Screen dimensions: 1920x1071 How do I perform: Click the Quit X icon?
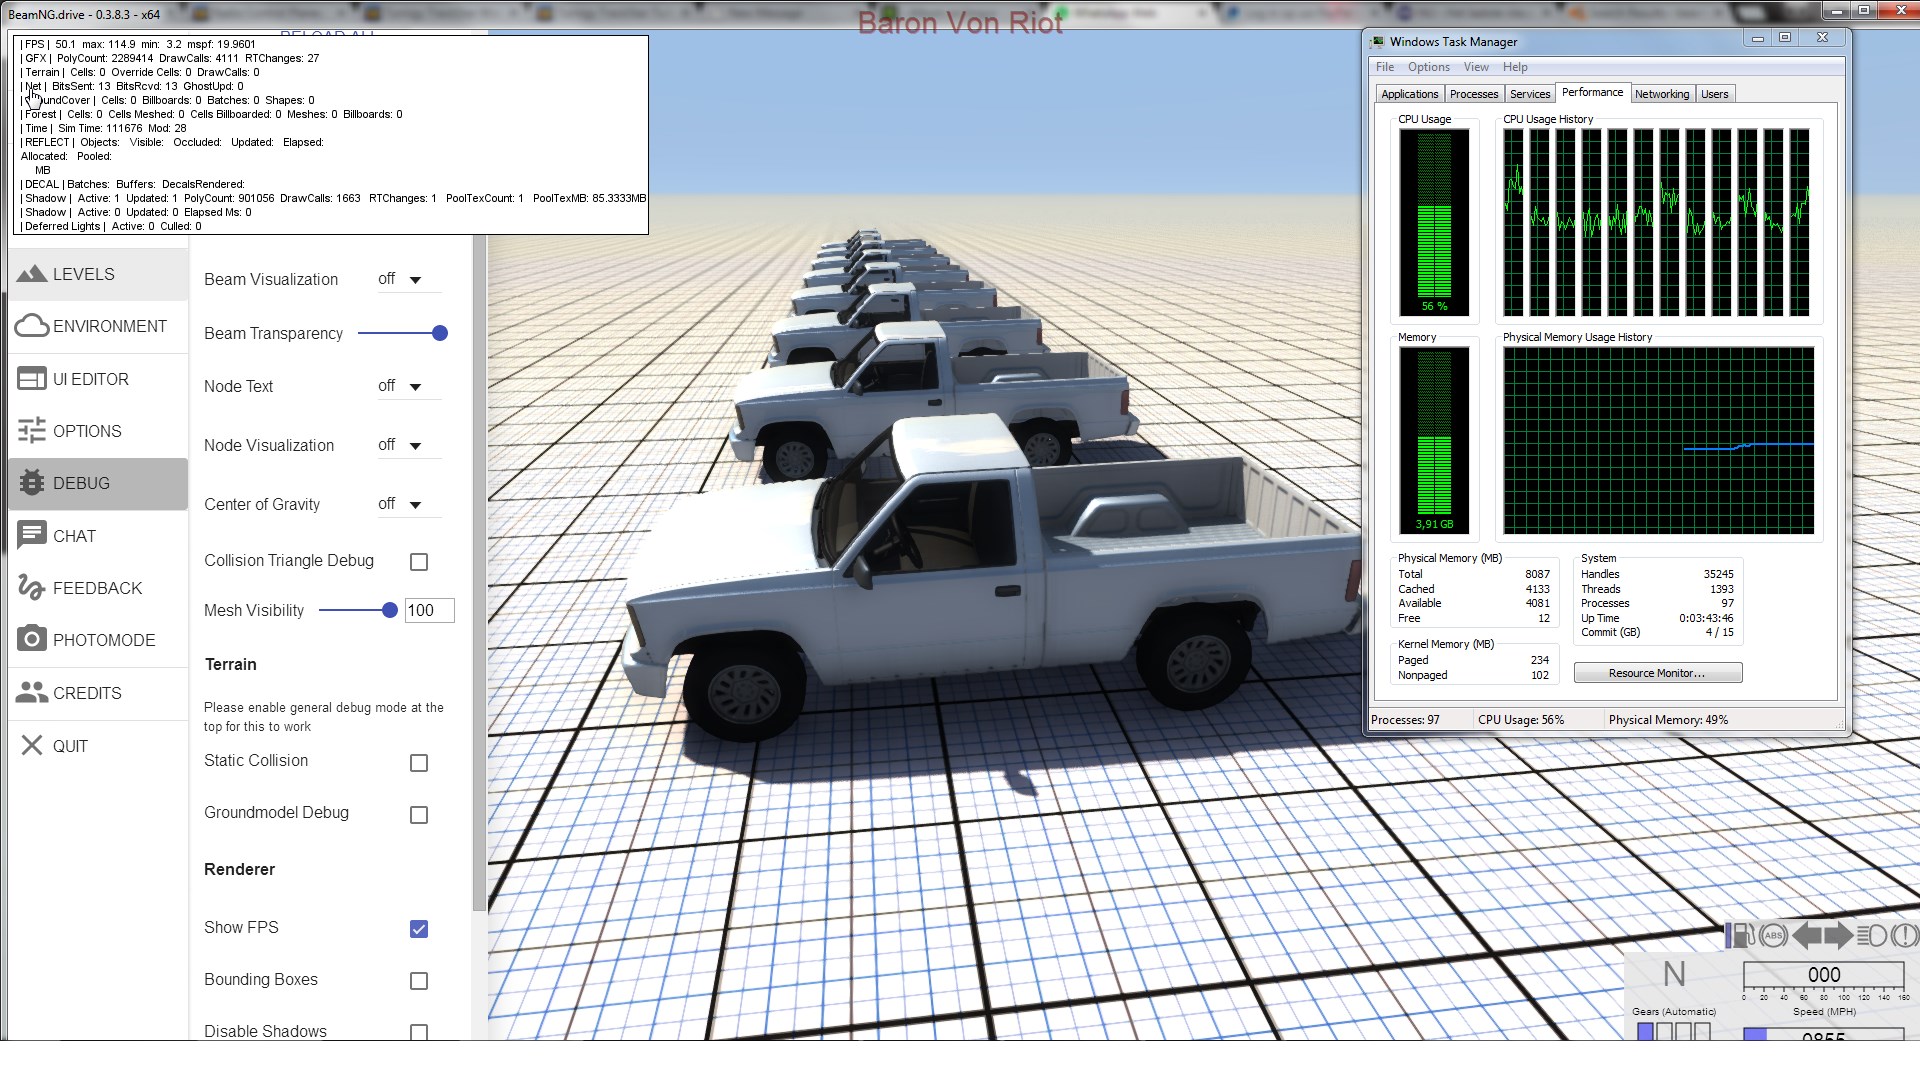[x=32, y=746]
